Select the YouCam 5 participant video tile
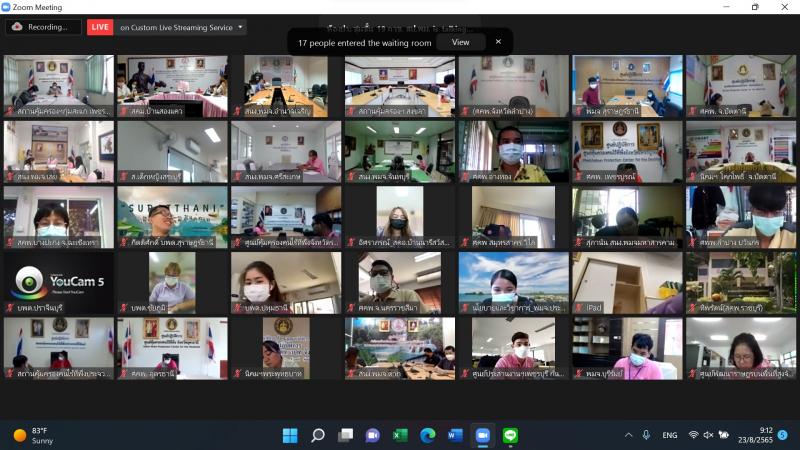This screenshot has height=450, width=800. point(59,283)
